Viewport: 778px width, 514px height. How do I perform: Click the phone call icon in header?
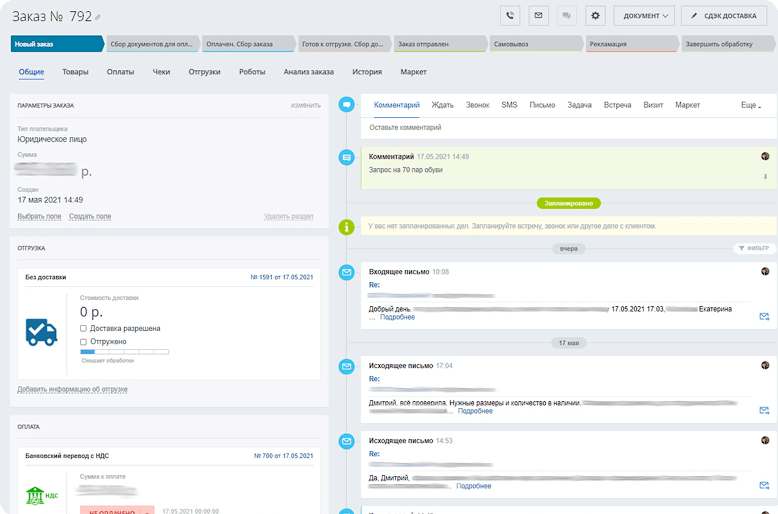(511, 16)
